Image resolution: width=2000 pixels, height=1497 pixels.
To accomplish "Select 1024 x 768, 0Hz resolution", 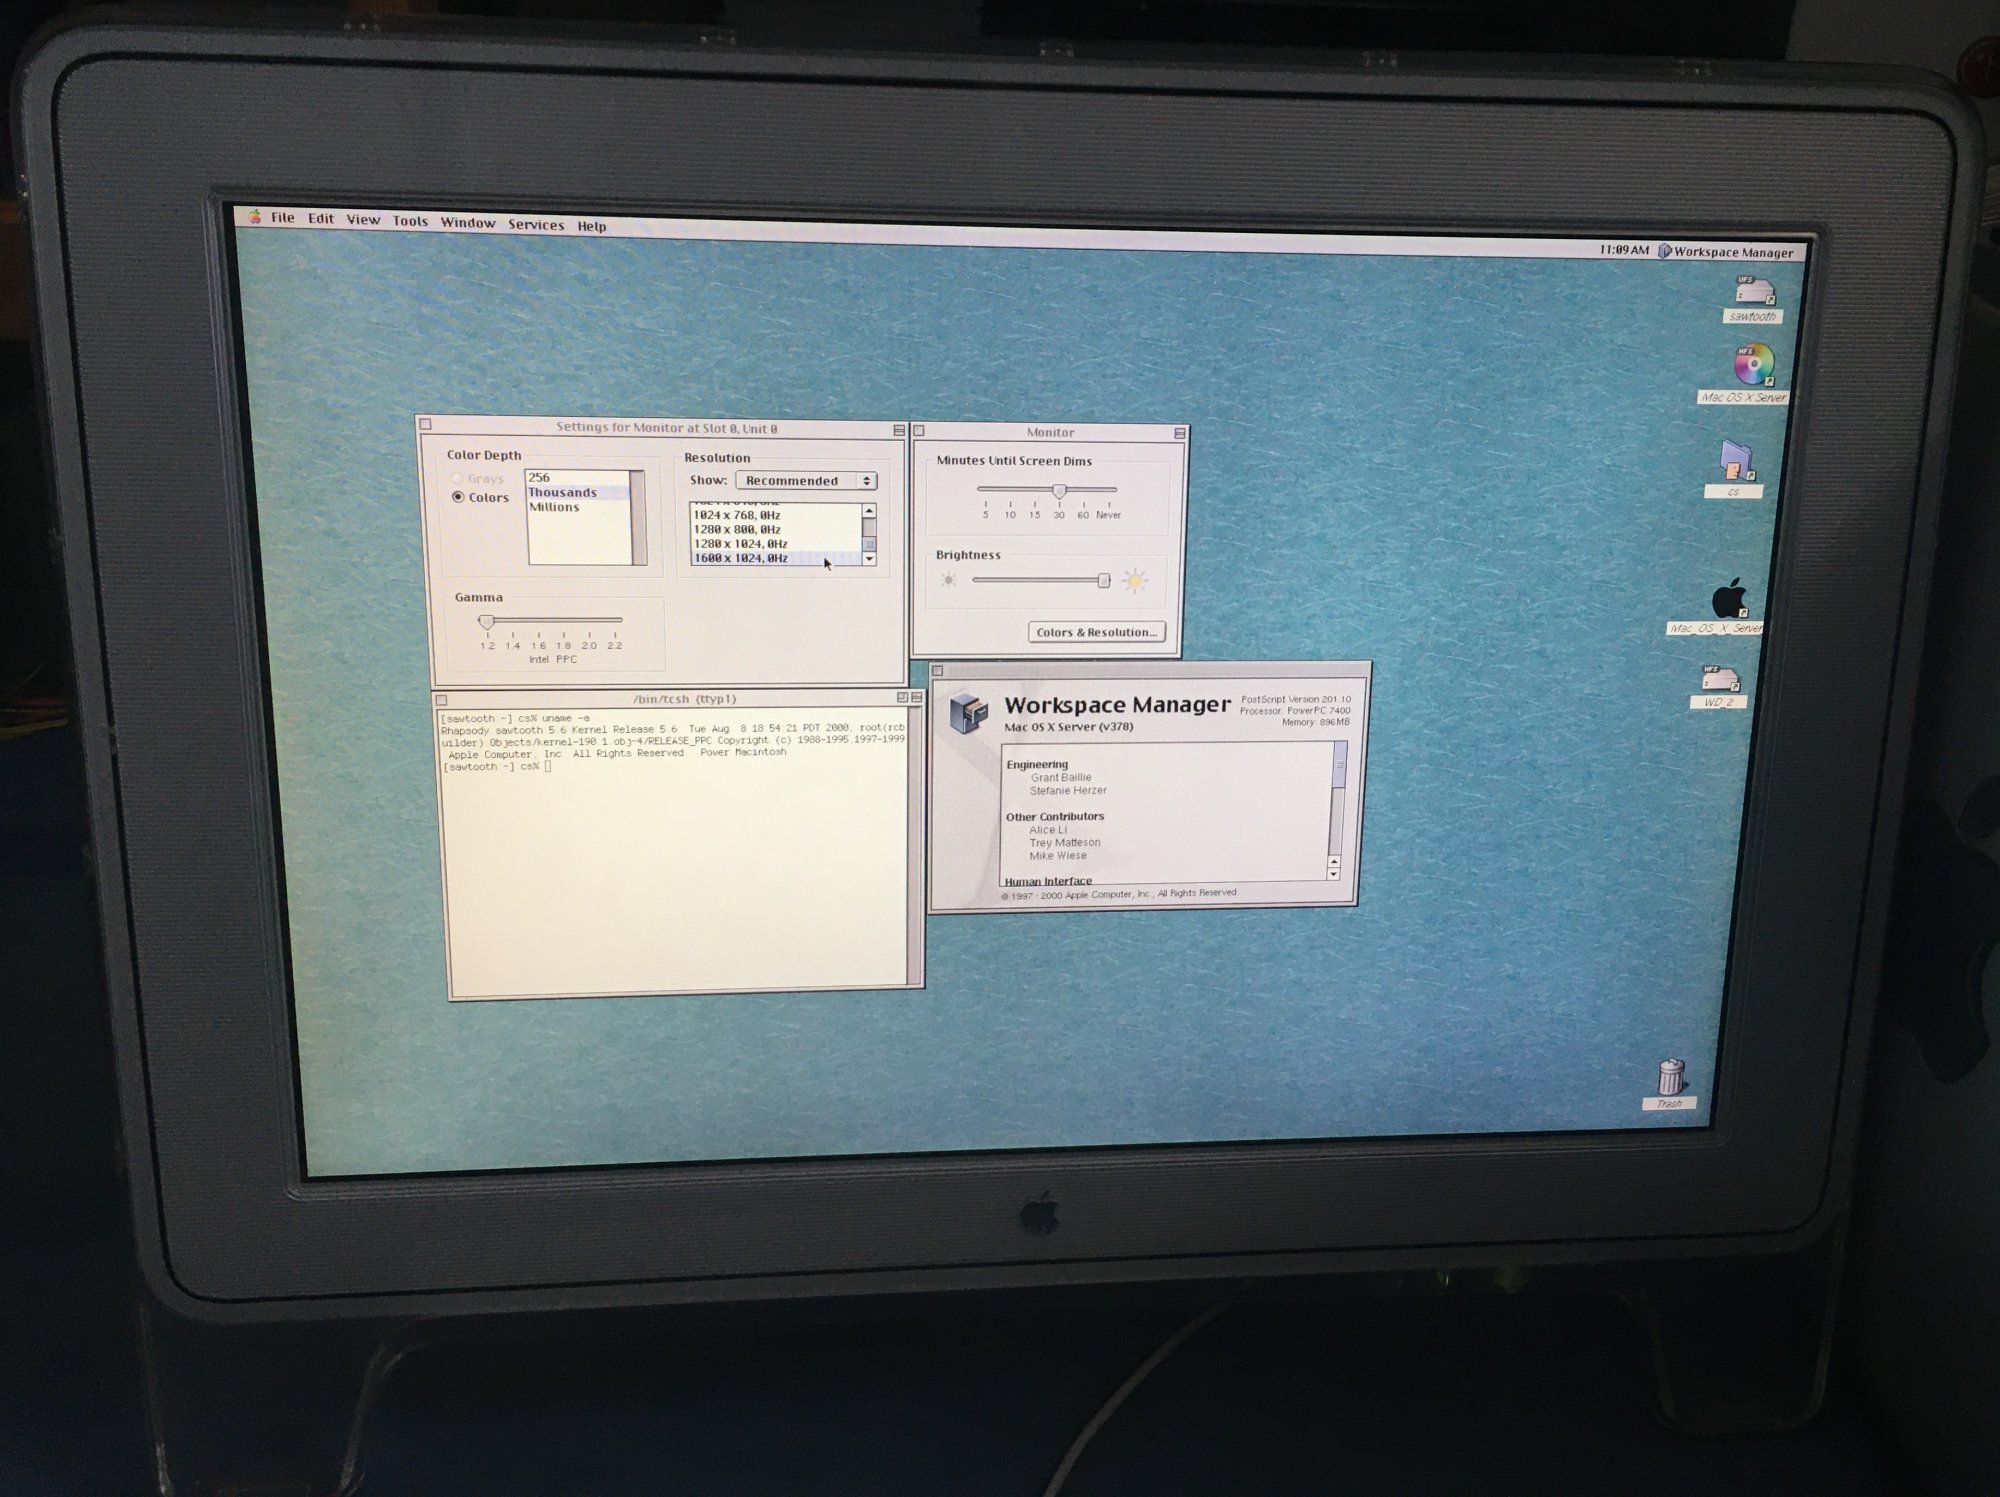I will point(776,515).
